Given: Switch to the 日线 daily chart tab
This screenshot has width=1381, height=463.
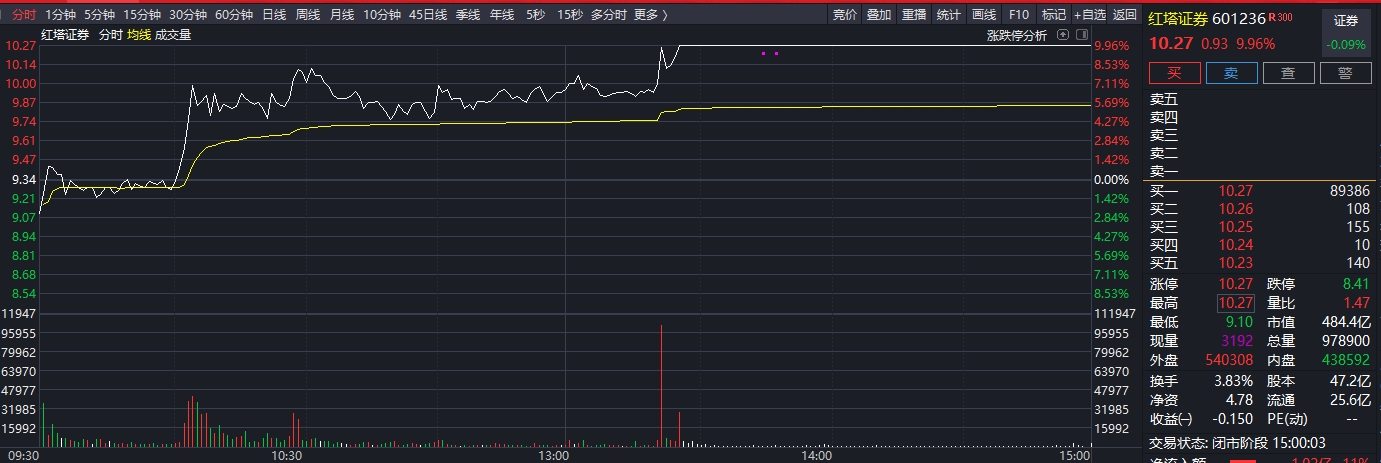Looking at the screenshot, I should [274, 15].
